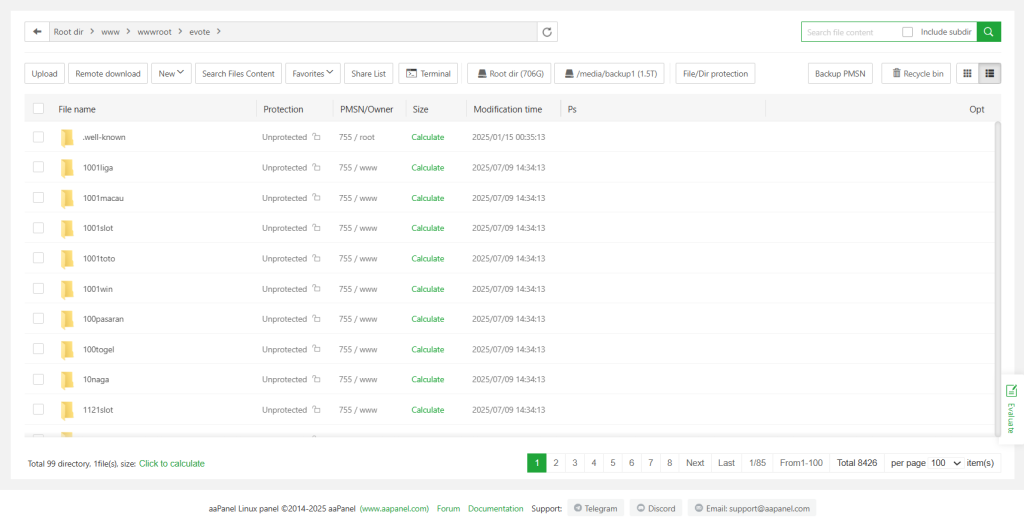The image size is (1024, 524).
Task: Expand the New dropdown
Action: point(171,73)
